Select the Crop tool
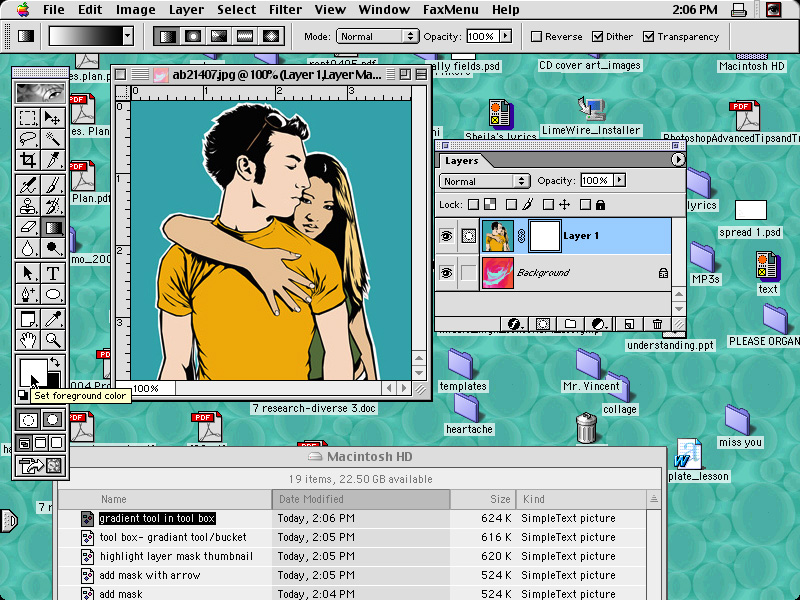Image resolution: width=800 pixels, height=600 pixels. [x=28, y=160]
